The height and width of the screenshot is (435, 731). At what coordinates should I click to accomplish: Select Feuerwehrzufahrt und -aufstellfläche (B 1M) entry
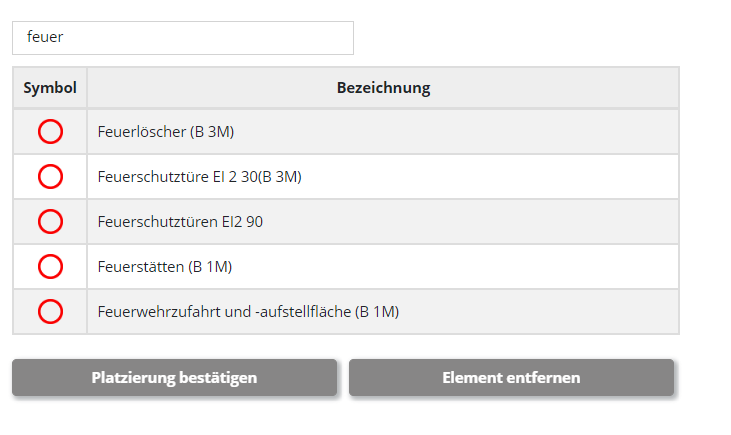[x=248, y=312]
